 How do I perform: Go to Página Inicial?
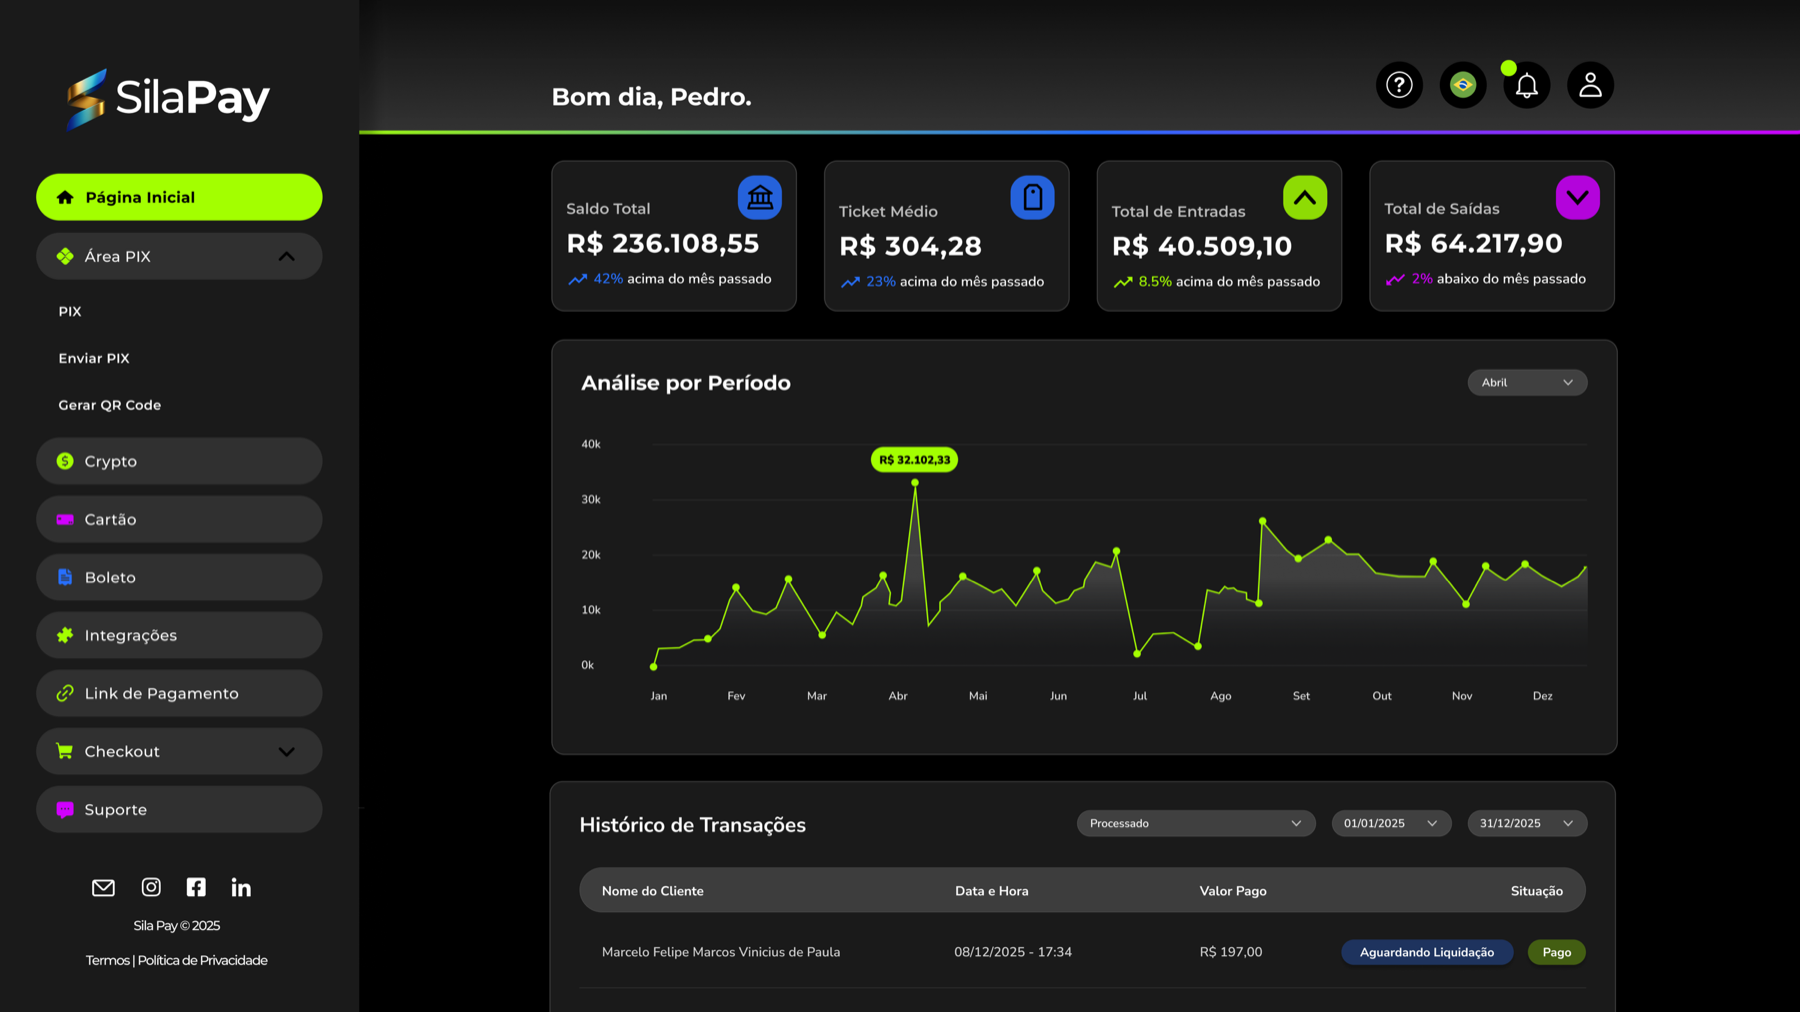click(179, 197)
